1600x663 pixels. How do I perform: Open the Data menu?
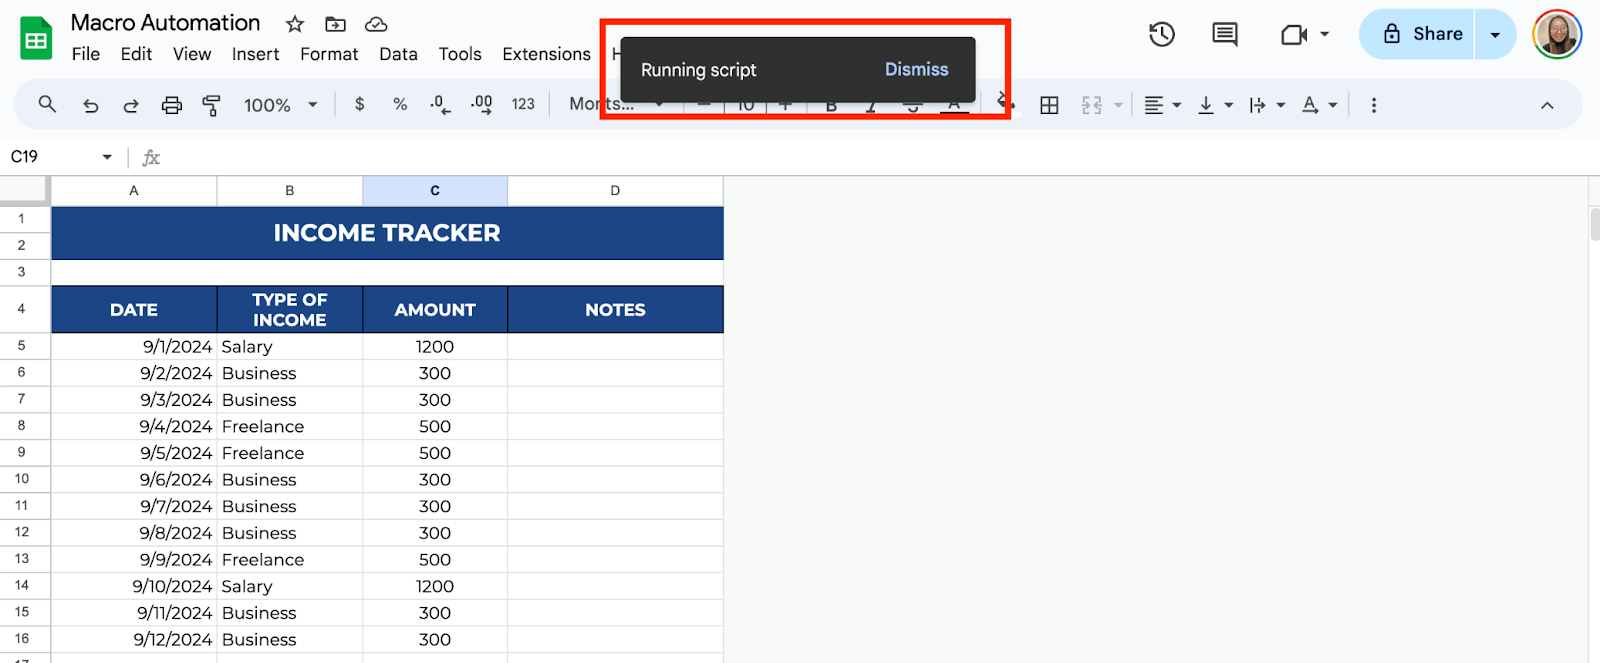click(398, 54)
